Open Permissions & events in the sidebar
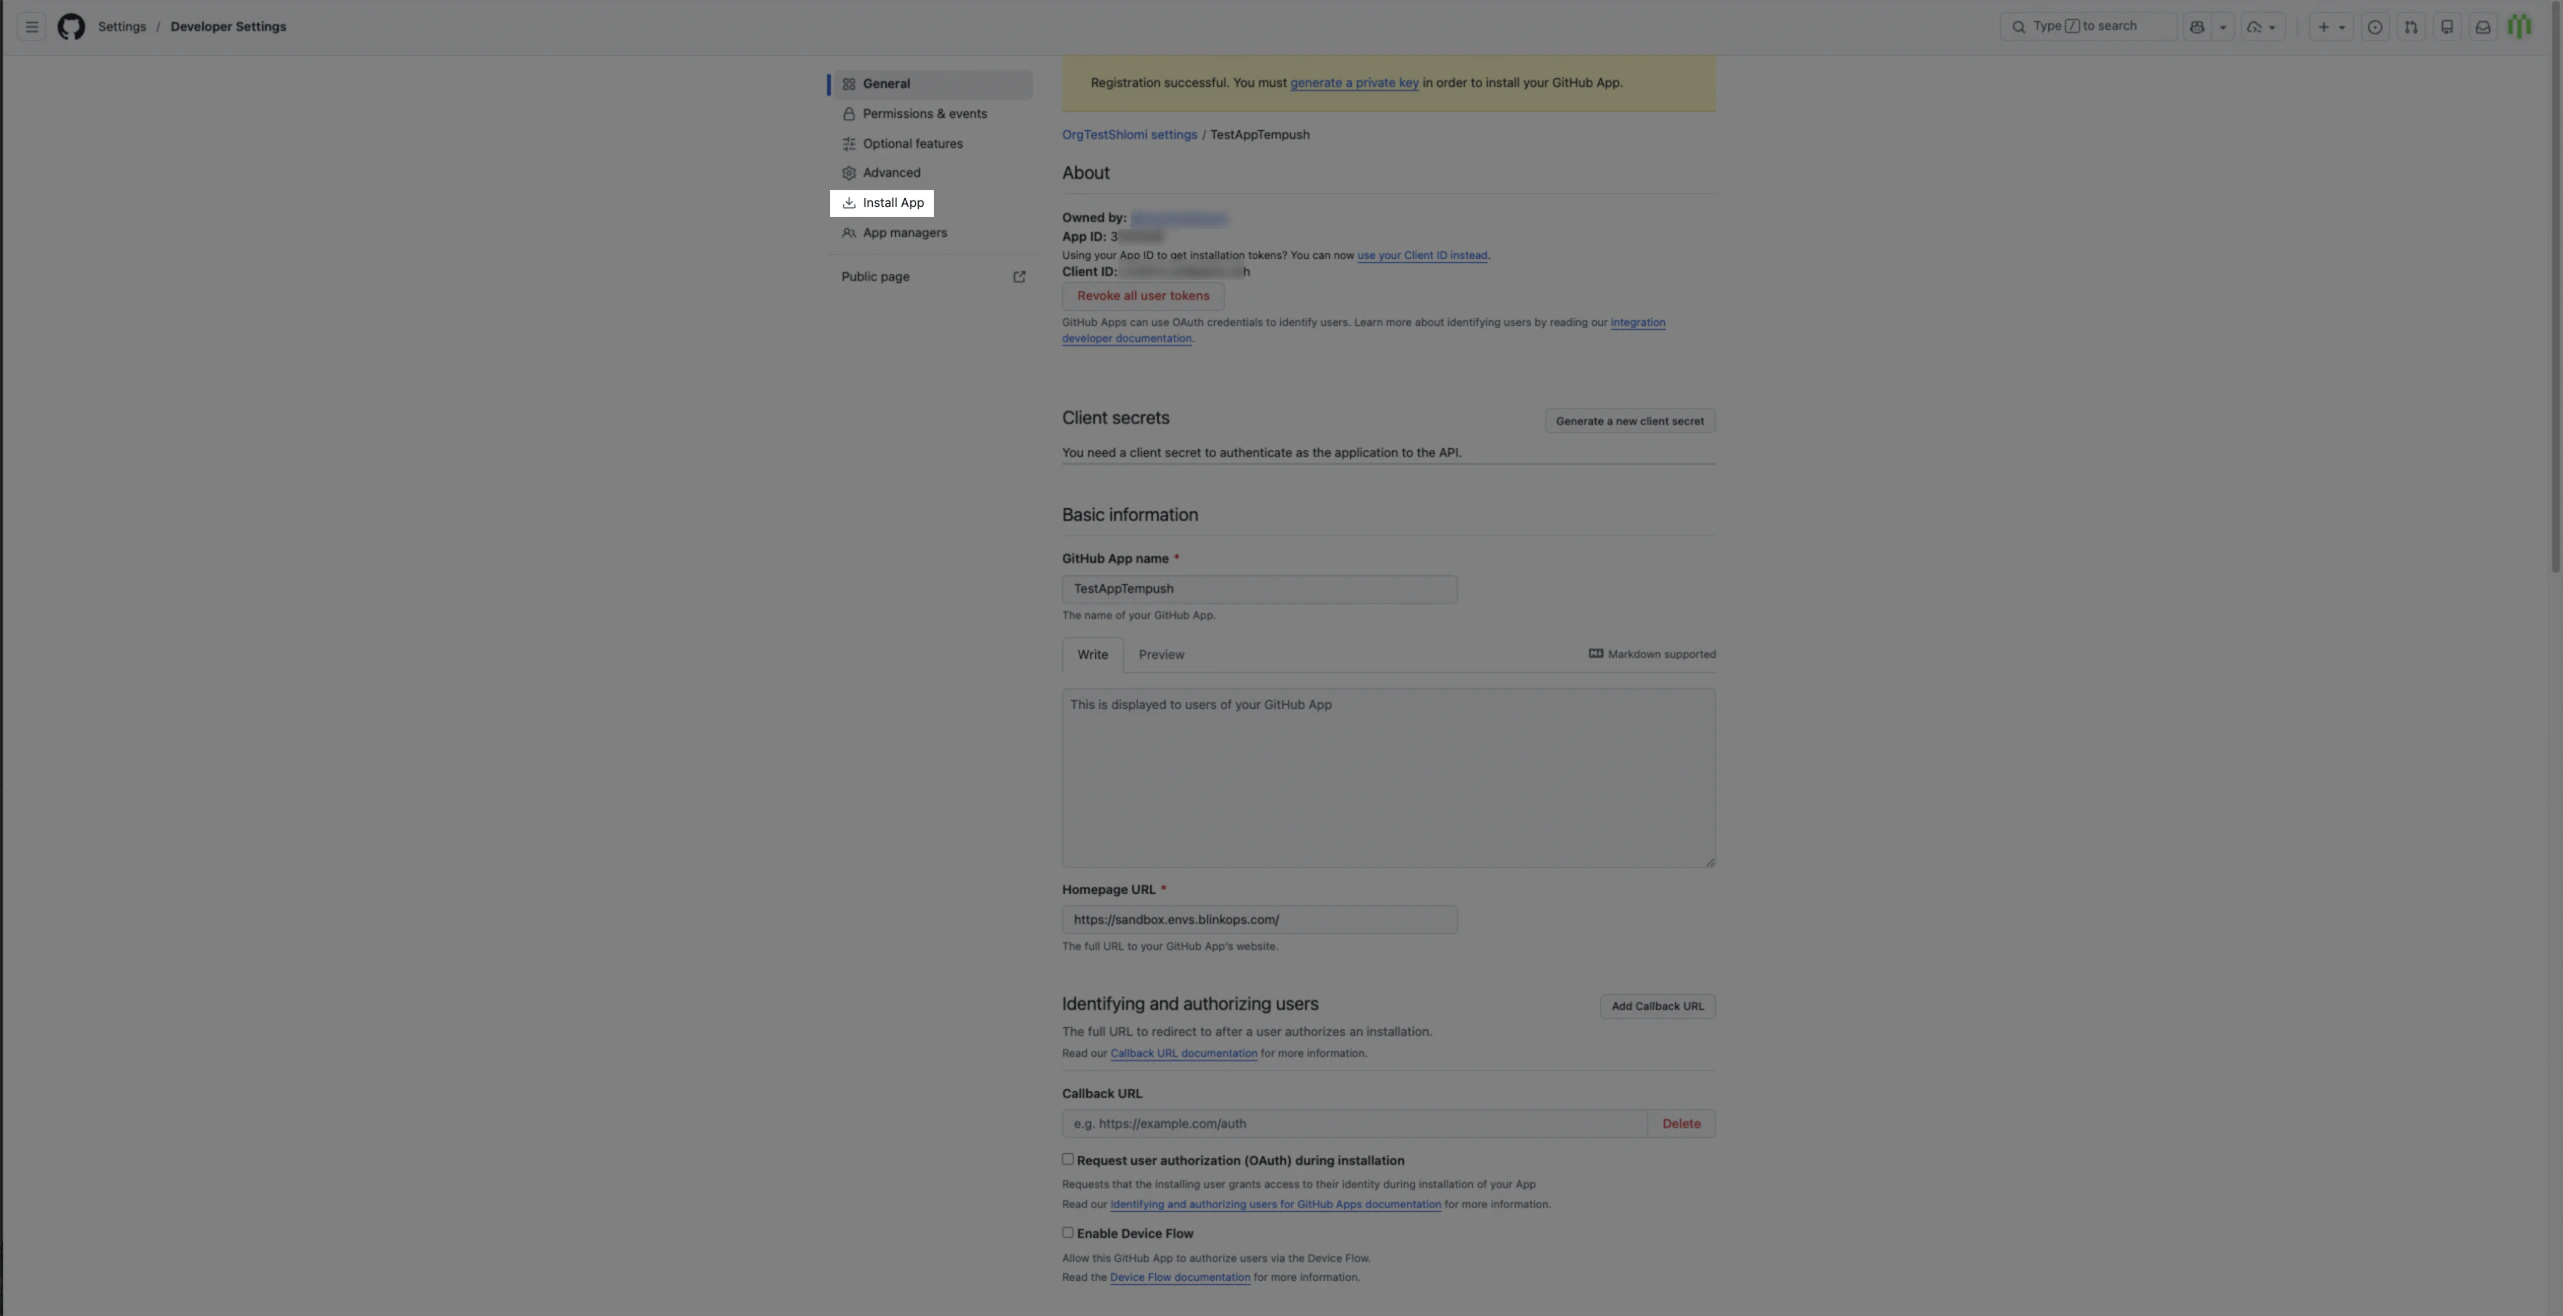This screenshot has height=1316, width=2563. (933, 114)
